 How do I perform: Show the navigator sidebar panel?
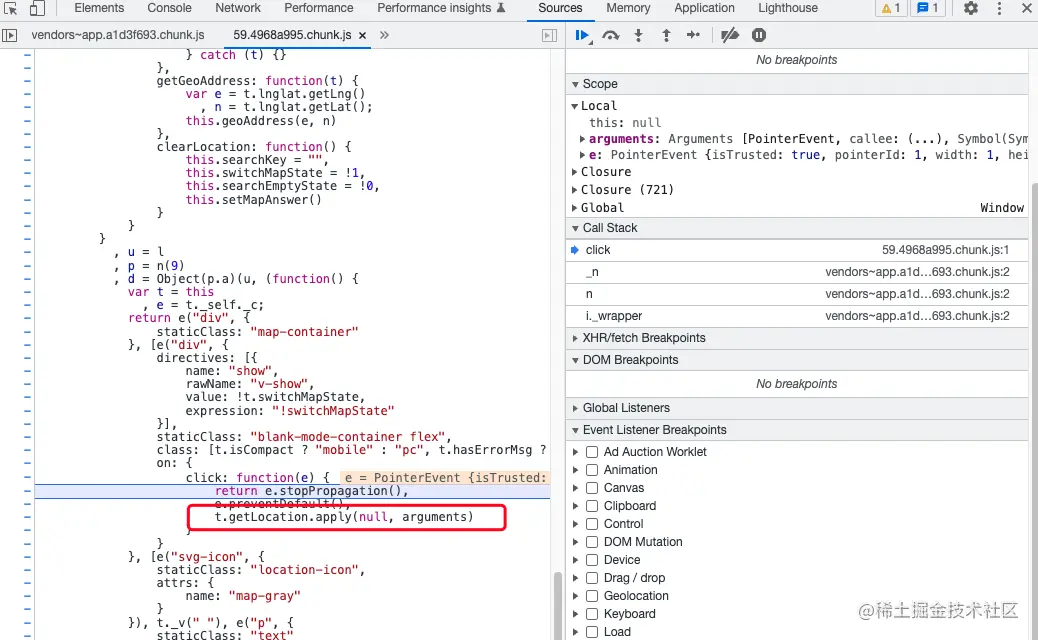point(11,35)
